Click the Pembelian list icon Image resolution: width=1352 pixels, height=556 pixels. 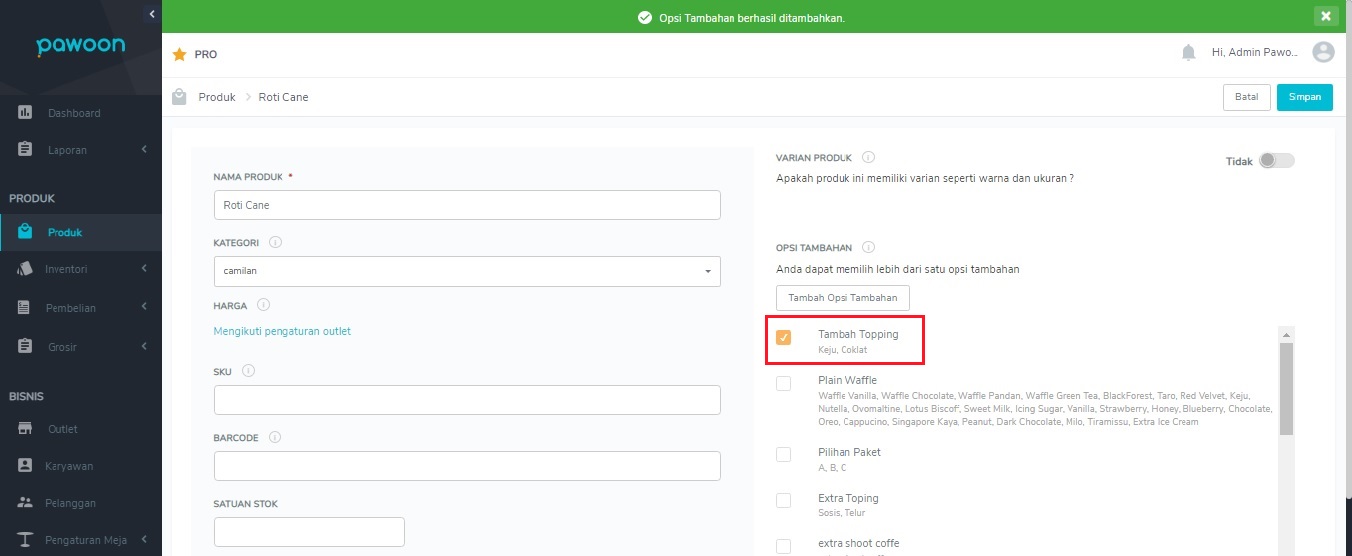[25, 308]
